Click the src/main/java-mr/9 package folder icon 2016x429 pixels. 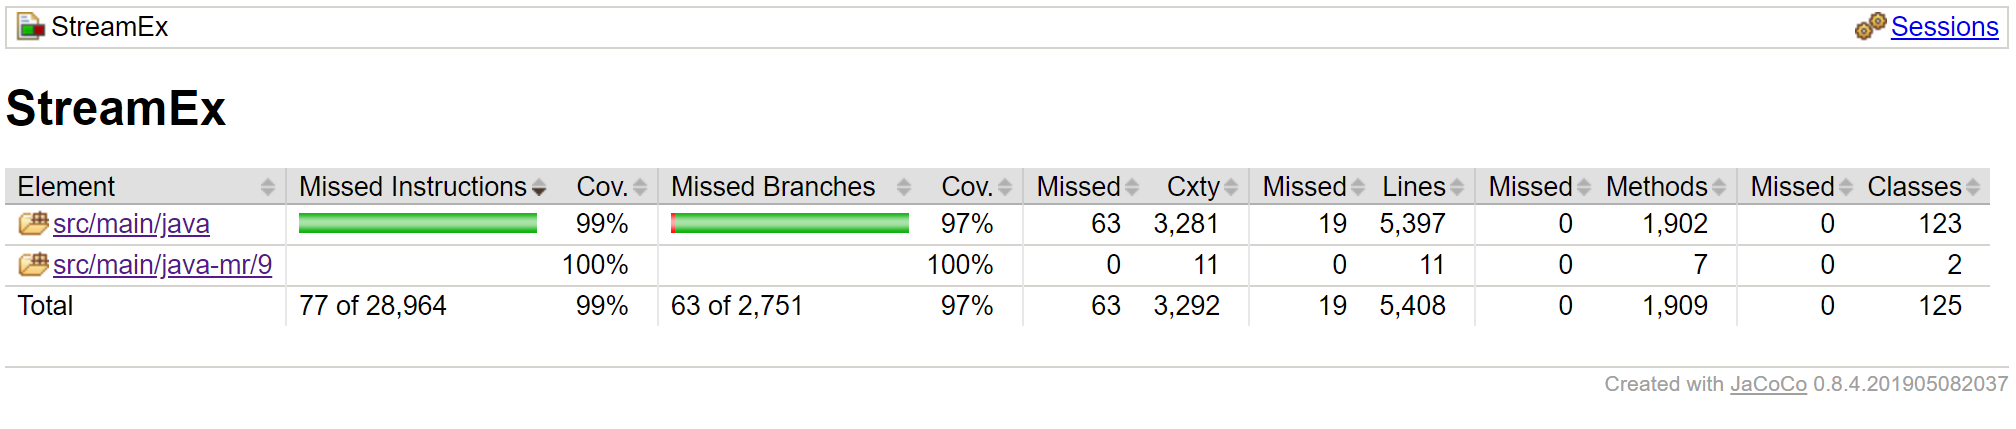(x=33, y=265)
